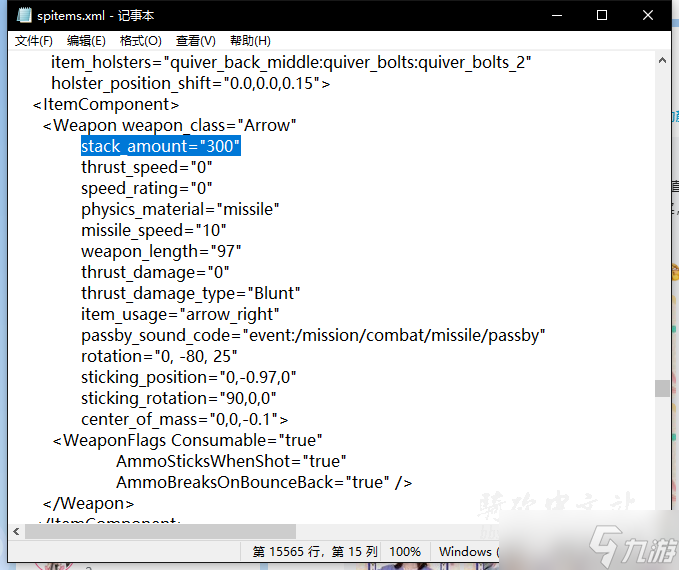Viewport: 679px width, 570px height.
Task: Open the 编辑(E) menu
Action: (86, 41)
